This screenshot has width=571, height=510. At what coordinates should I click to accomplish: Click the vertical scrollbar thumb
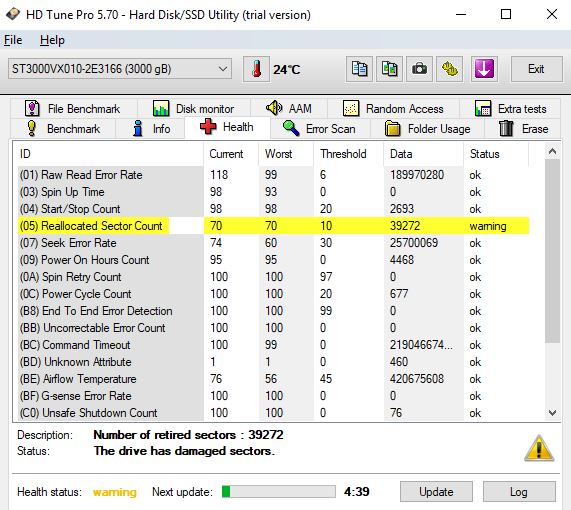click(552, 251)
